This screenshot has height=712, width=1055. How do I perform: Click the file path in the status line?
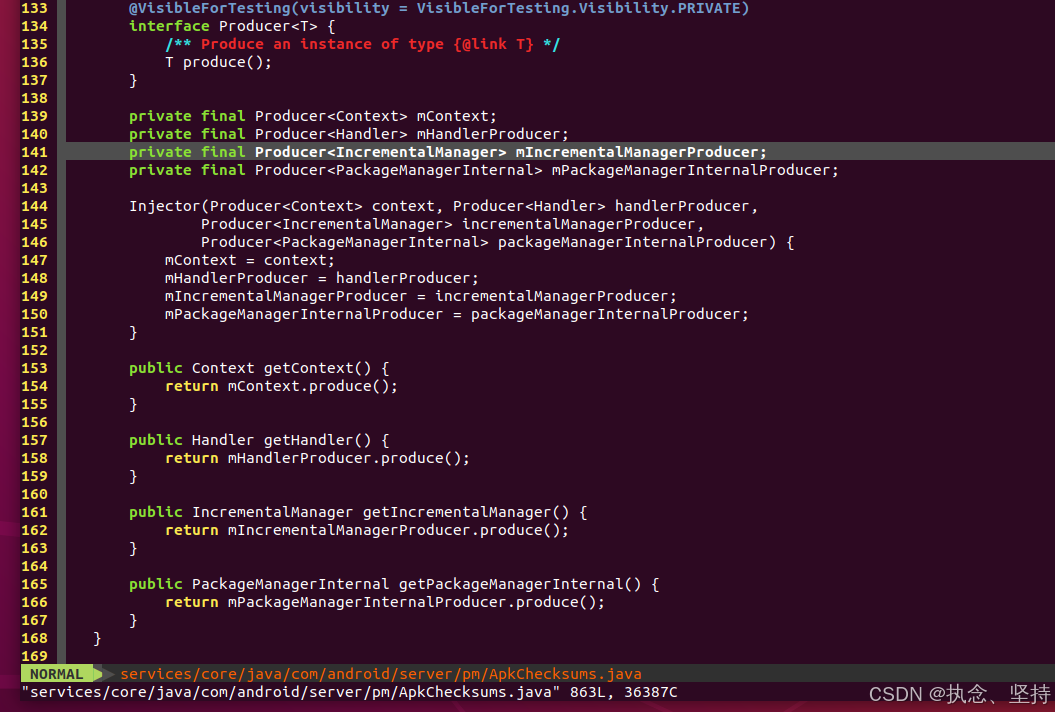[x=381, y=674]
